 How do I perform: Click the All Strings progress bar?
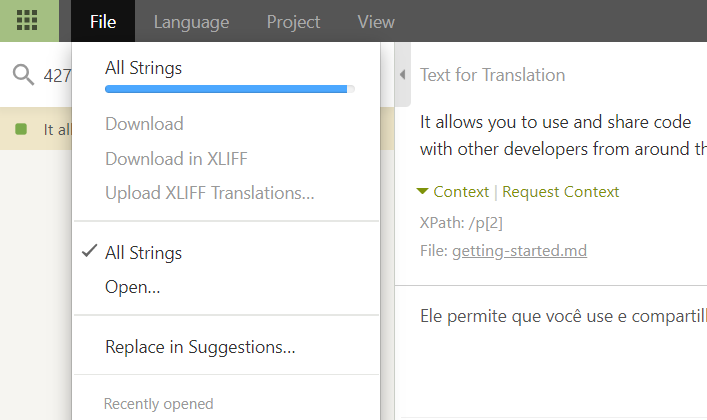tap(230, 89)
